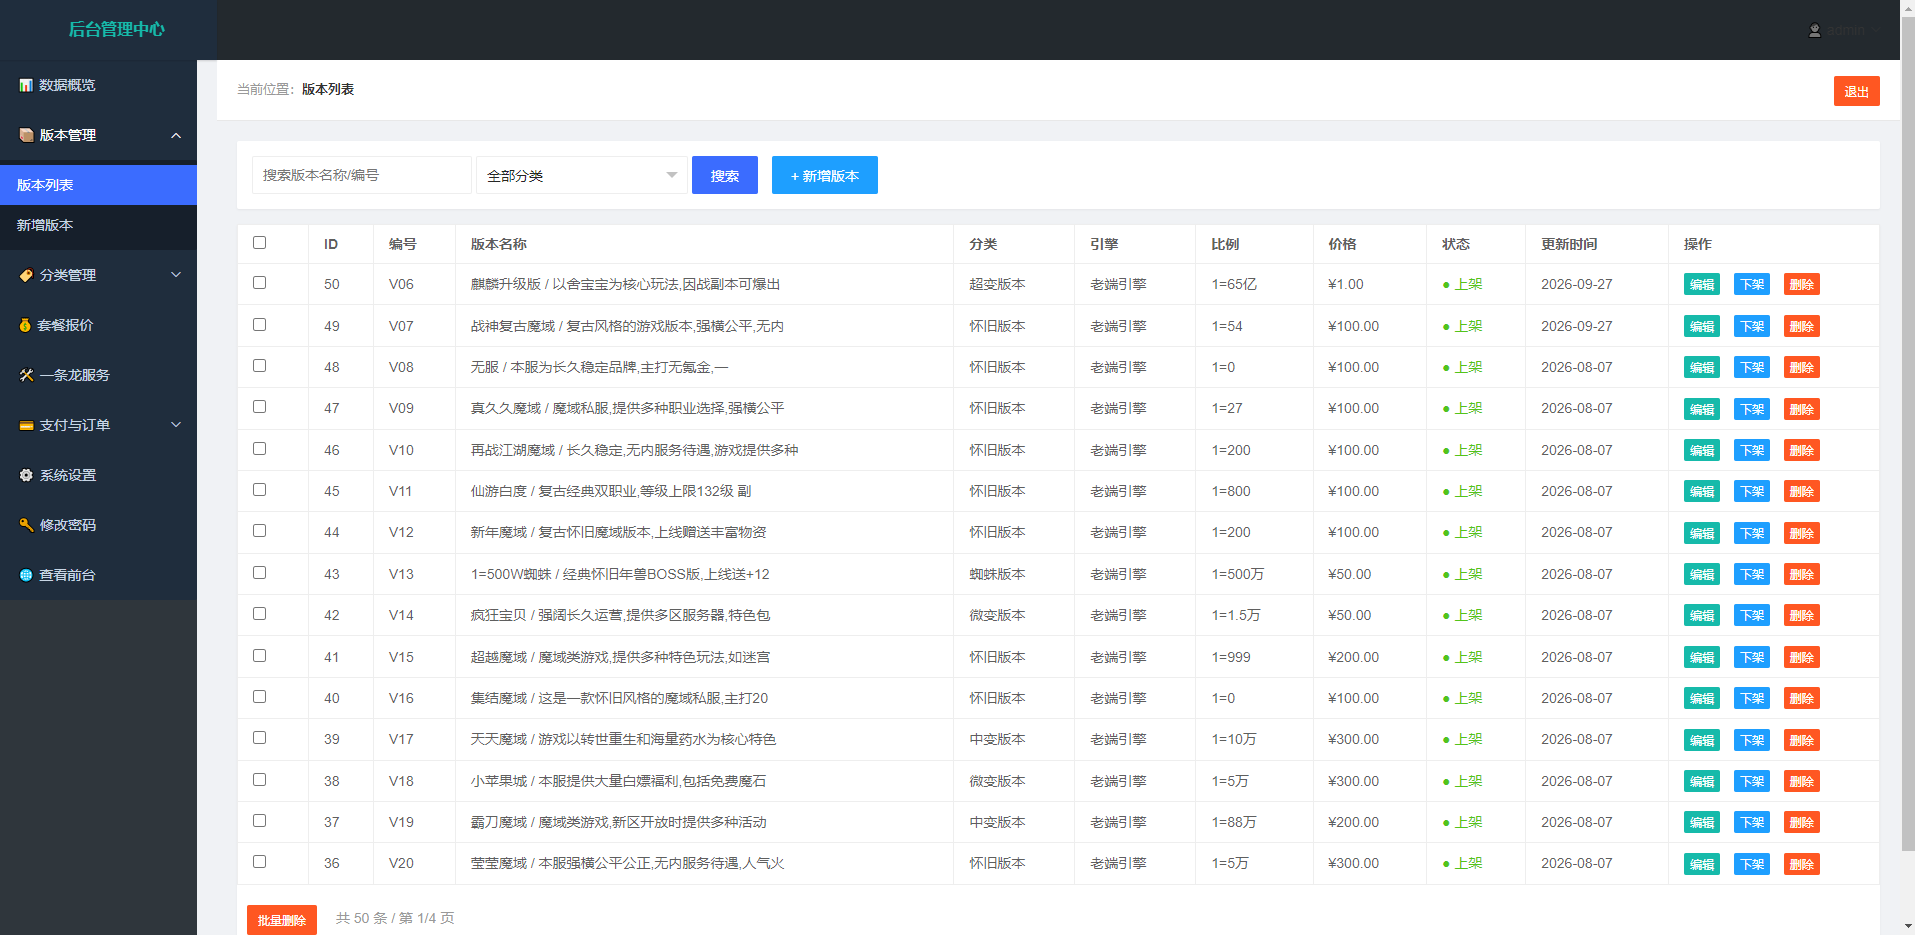The image size is (1915, 935).
Task: Open the 新增版本 sidebar item
Action: (98, 225)
